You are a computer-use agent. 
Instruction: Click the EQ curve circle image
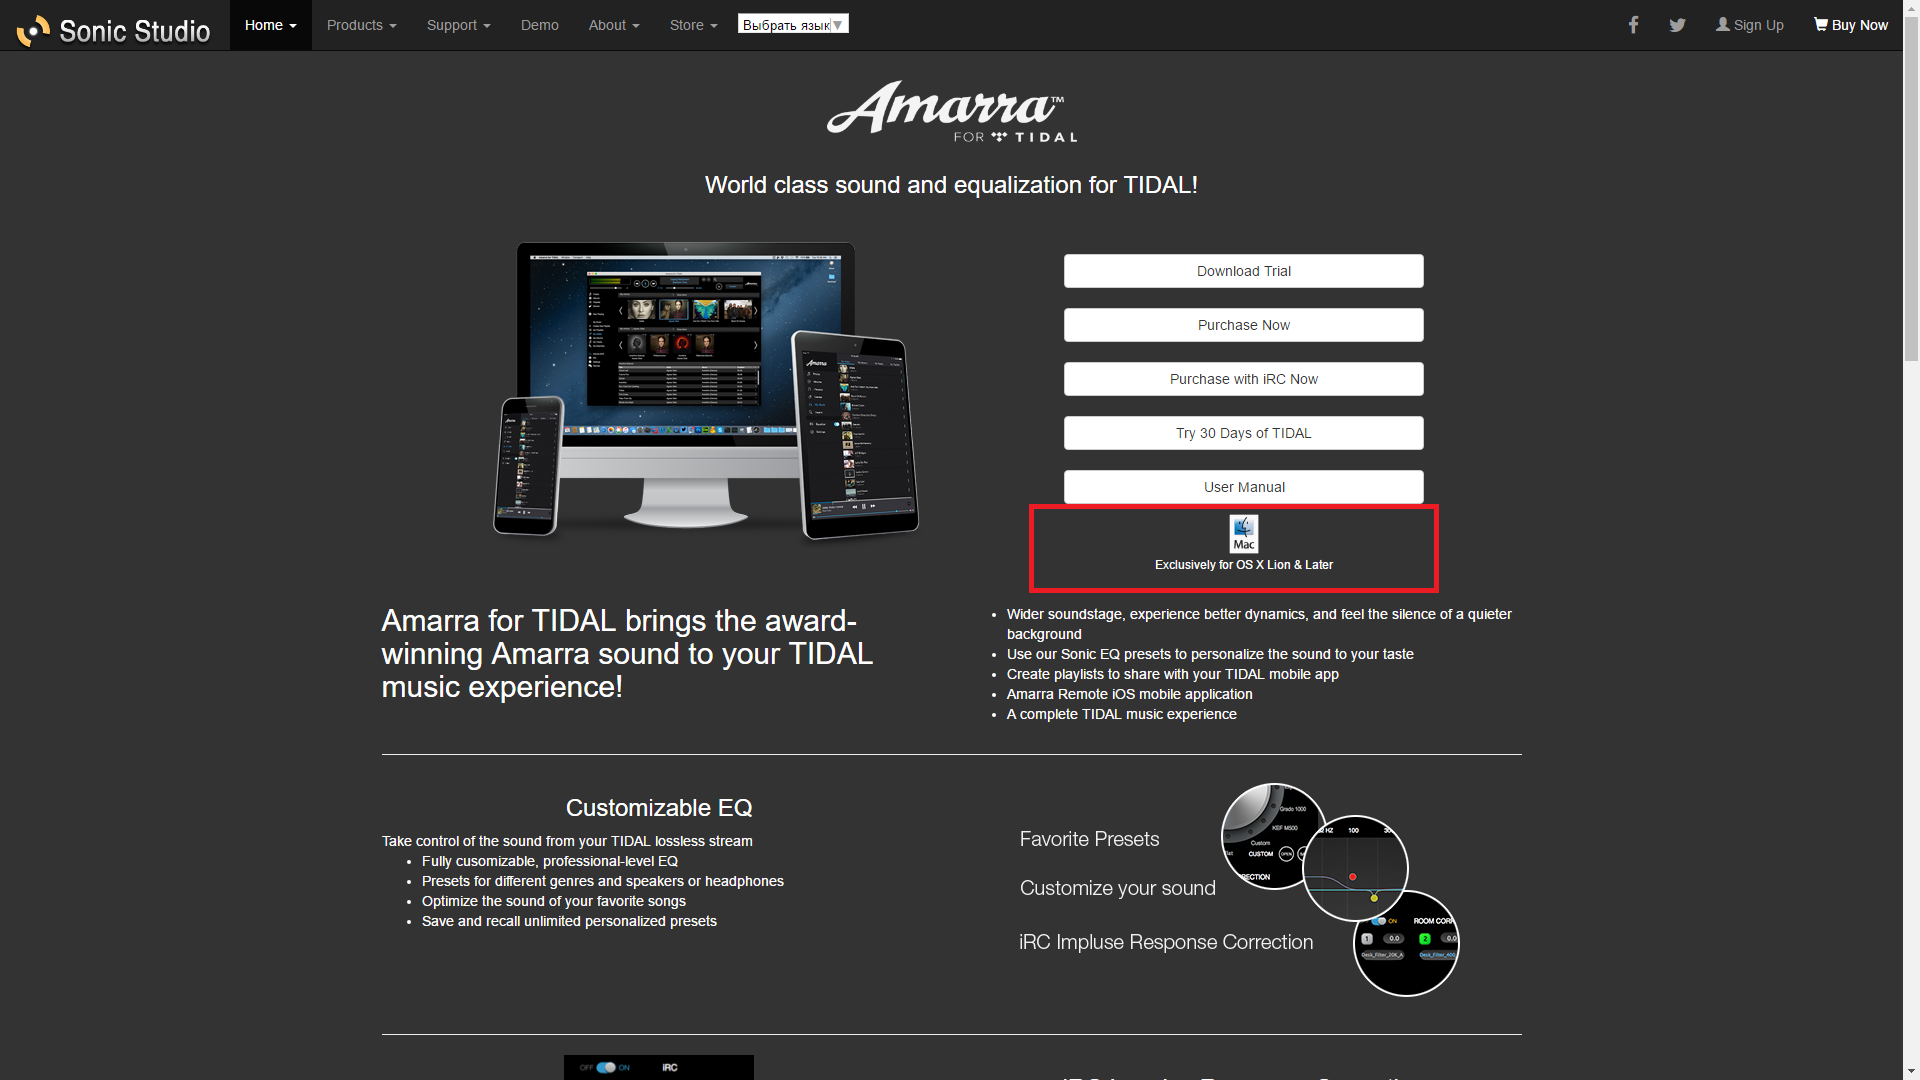tap(1355, 868)
